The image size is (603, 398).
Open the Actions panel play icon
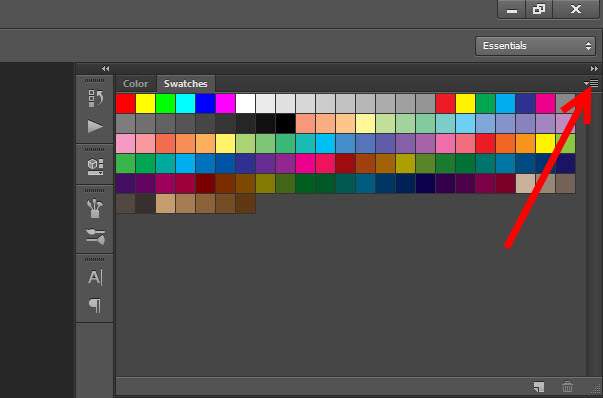(x=95, y=127)
